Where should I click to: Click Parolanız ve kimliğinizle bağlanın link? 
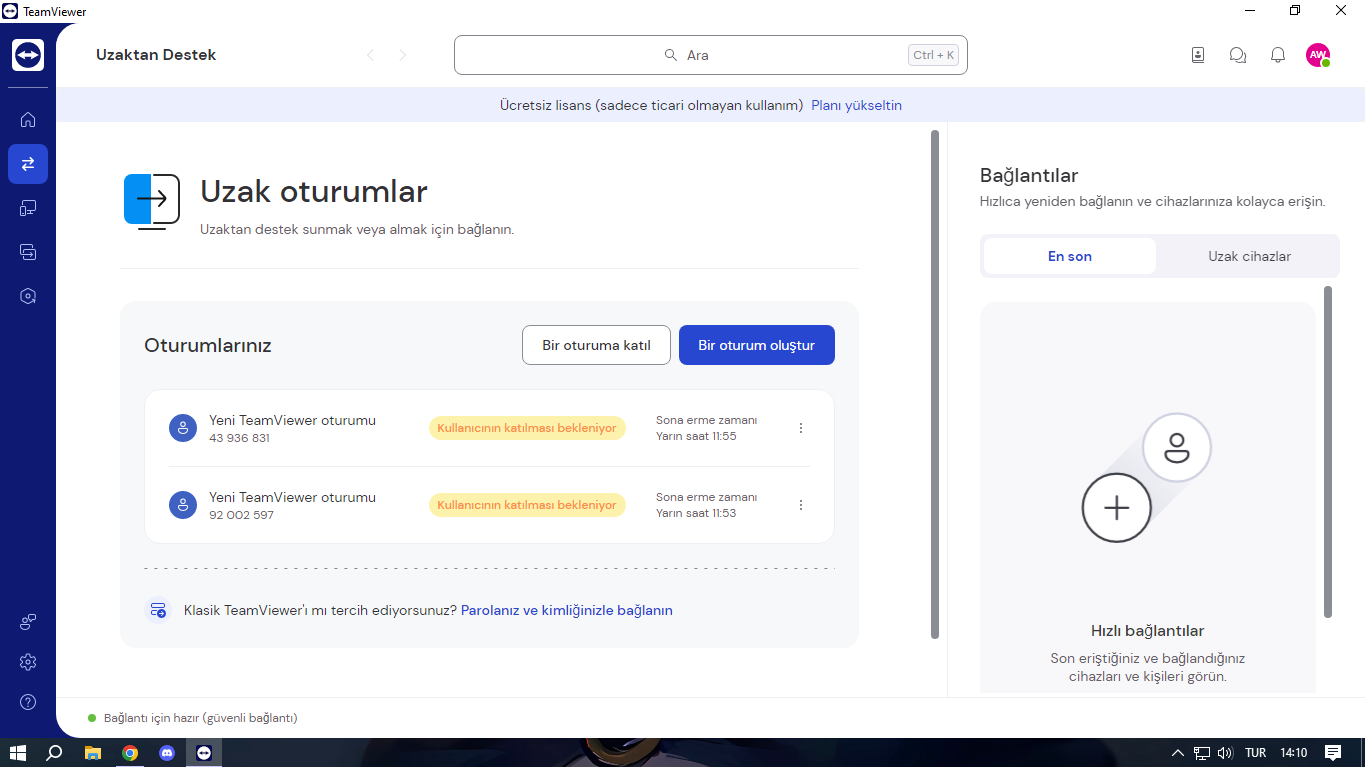[567, 610]
